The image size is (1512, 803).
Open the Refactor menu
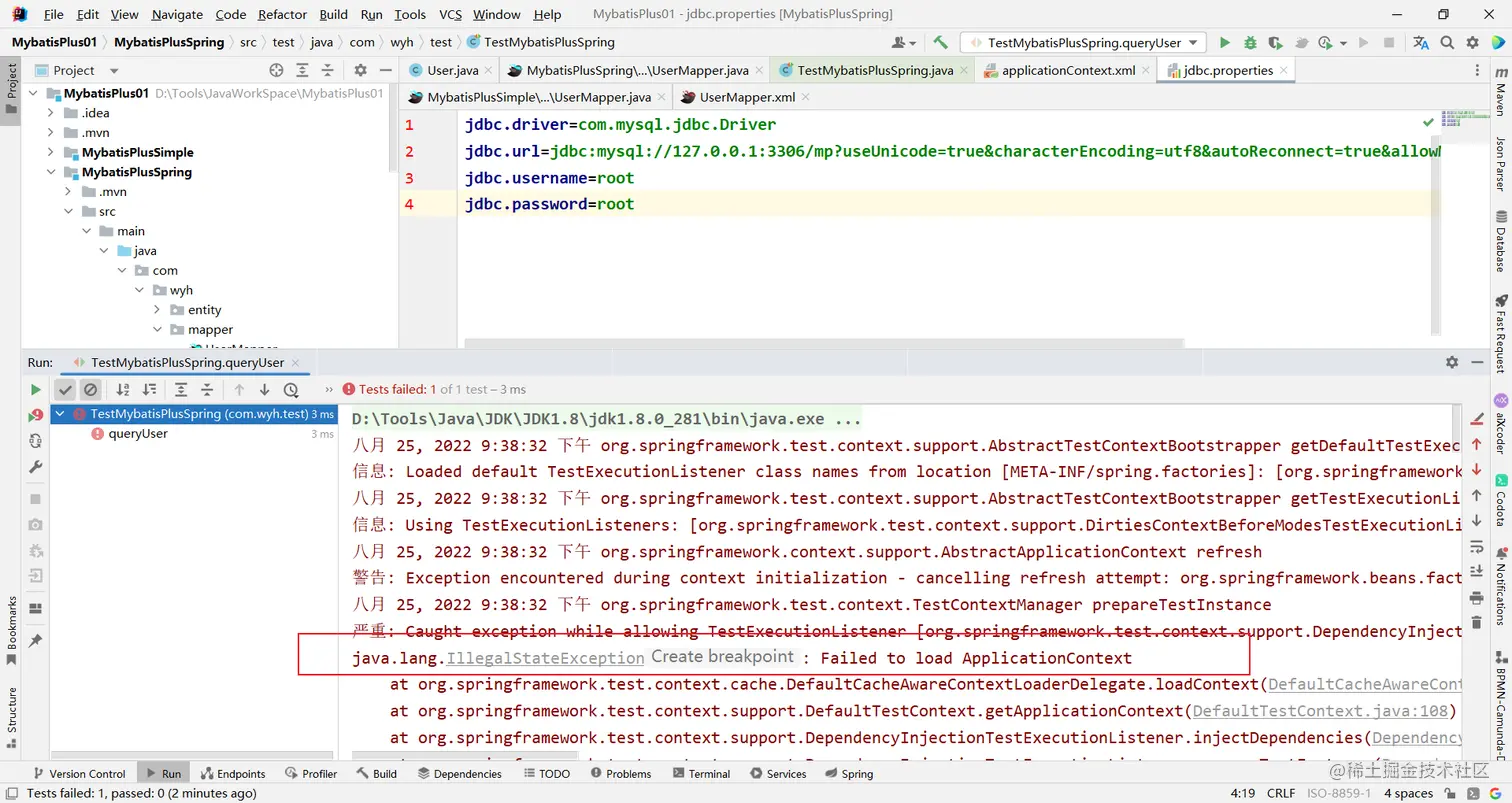tap(282, 14)
